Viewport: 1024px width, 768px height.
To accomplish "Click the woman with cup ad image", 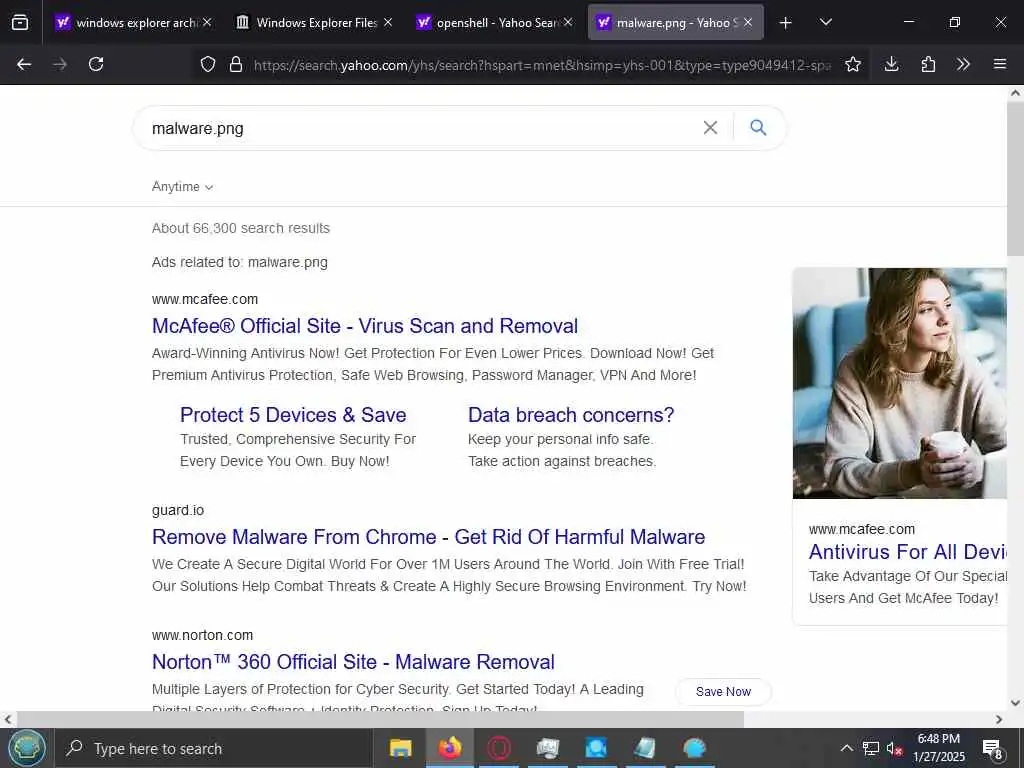I will point(899,383).
